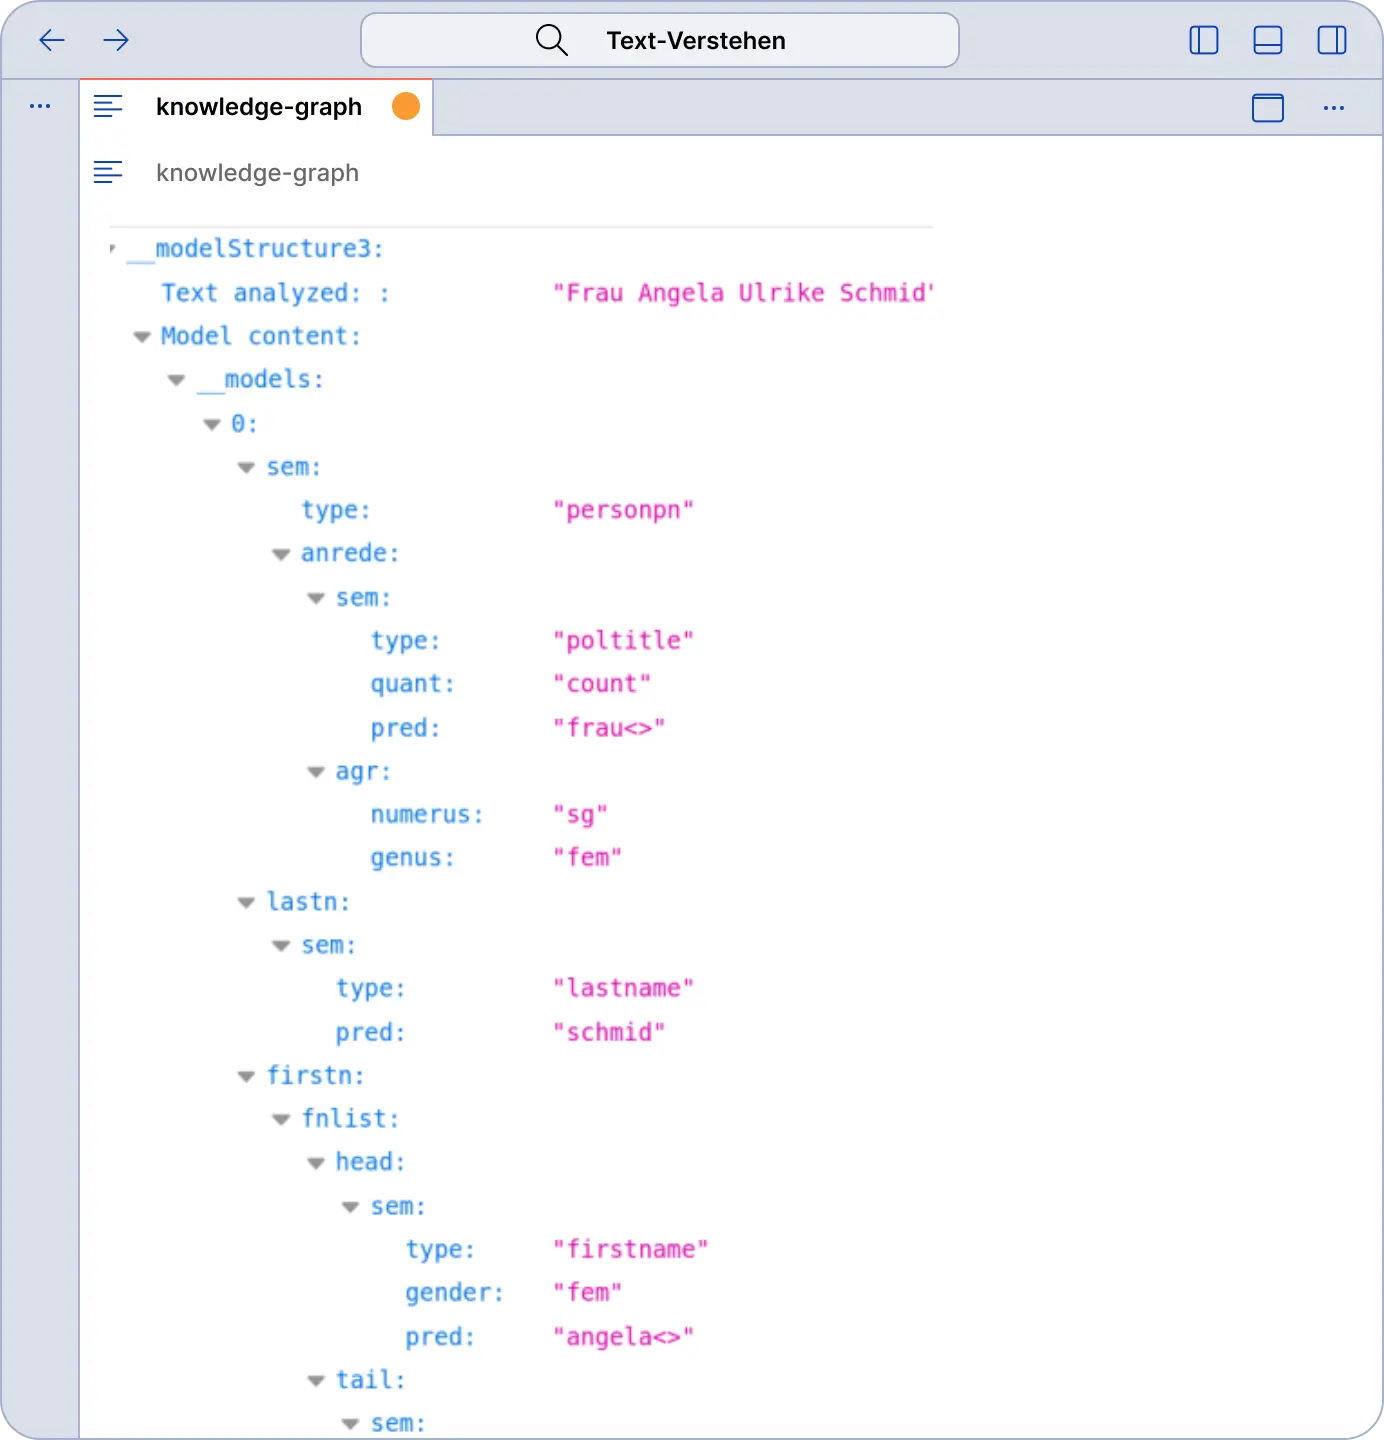This screenshot has width=1384, height=1440.
Task: Collapse the lastn tree node
Action: click(x=246, y=902)
